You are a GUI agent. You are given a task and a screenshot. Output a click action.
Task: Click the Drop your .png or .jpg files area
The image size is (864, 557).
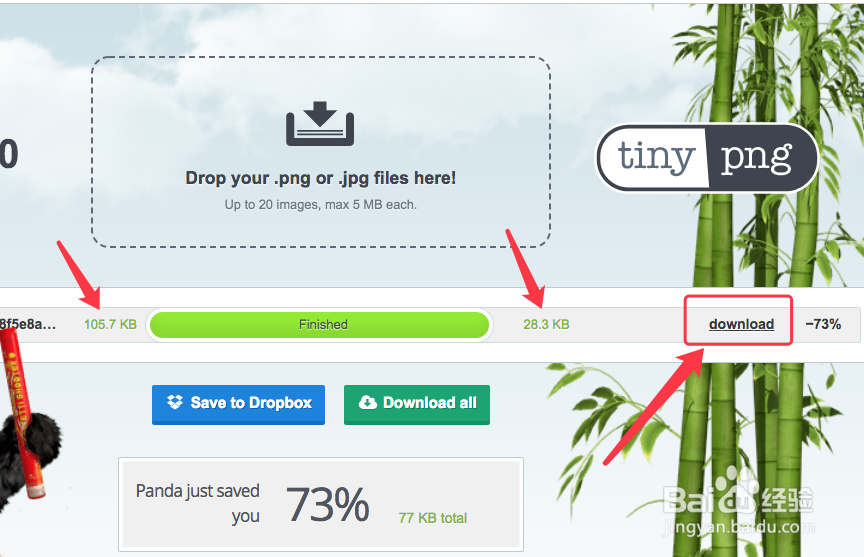pos(321,152)
